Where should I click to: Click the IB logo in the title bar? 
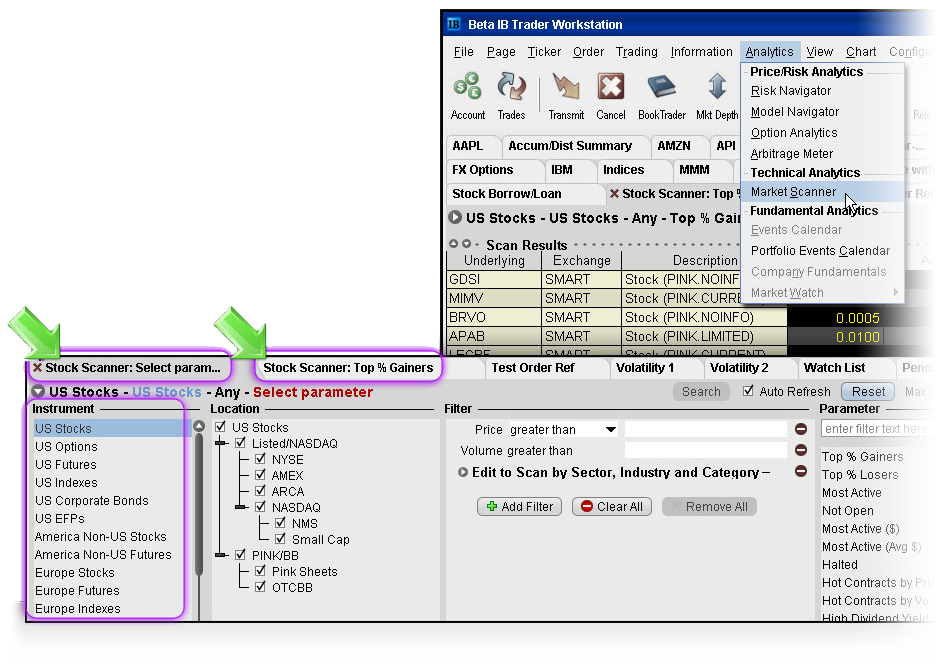tap(454, 24)
